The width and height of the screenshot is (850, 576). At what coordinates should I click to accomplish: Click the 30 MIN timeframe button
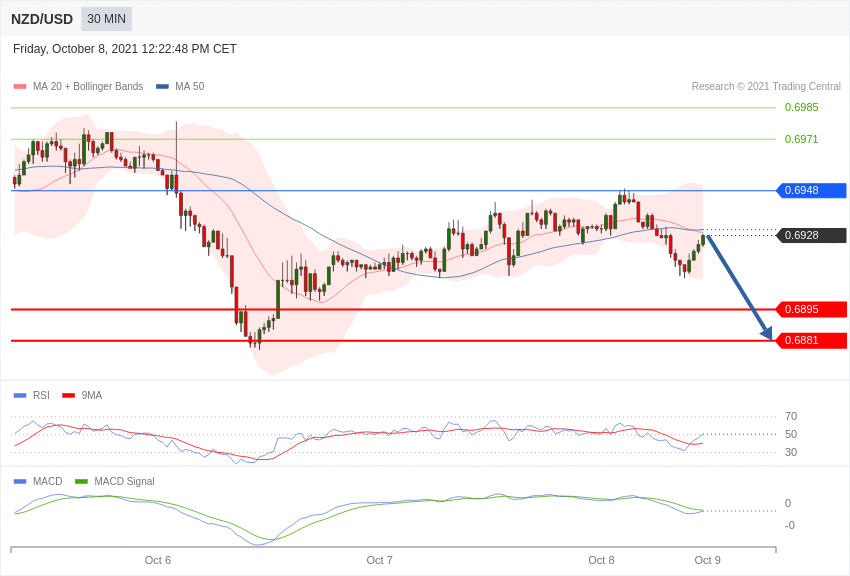(106, 19)
